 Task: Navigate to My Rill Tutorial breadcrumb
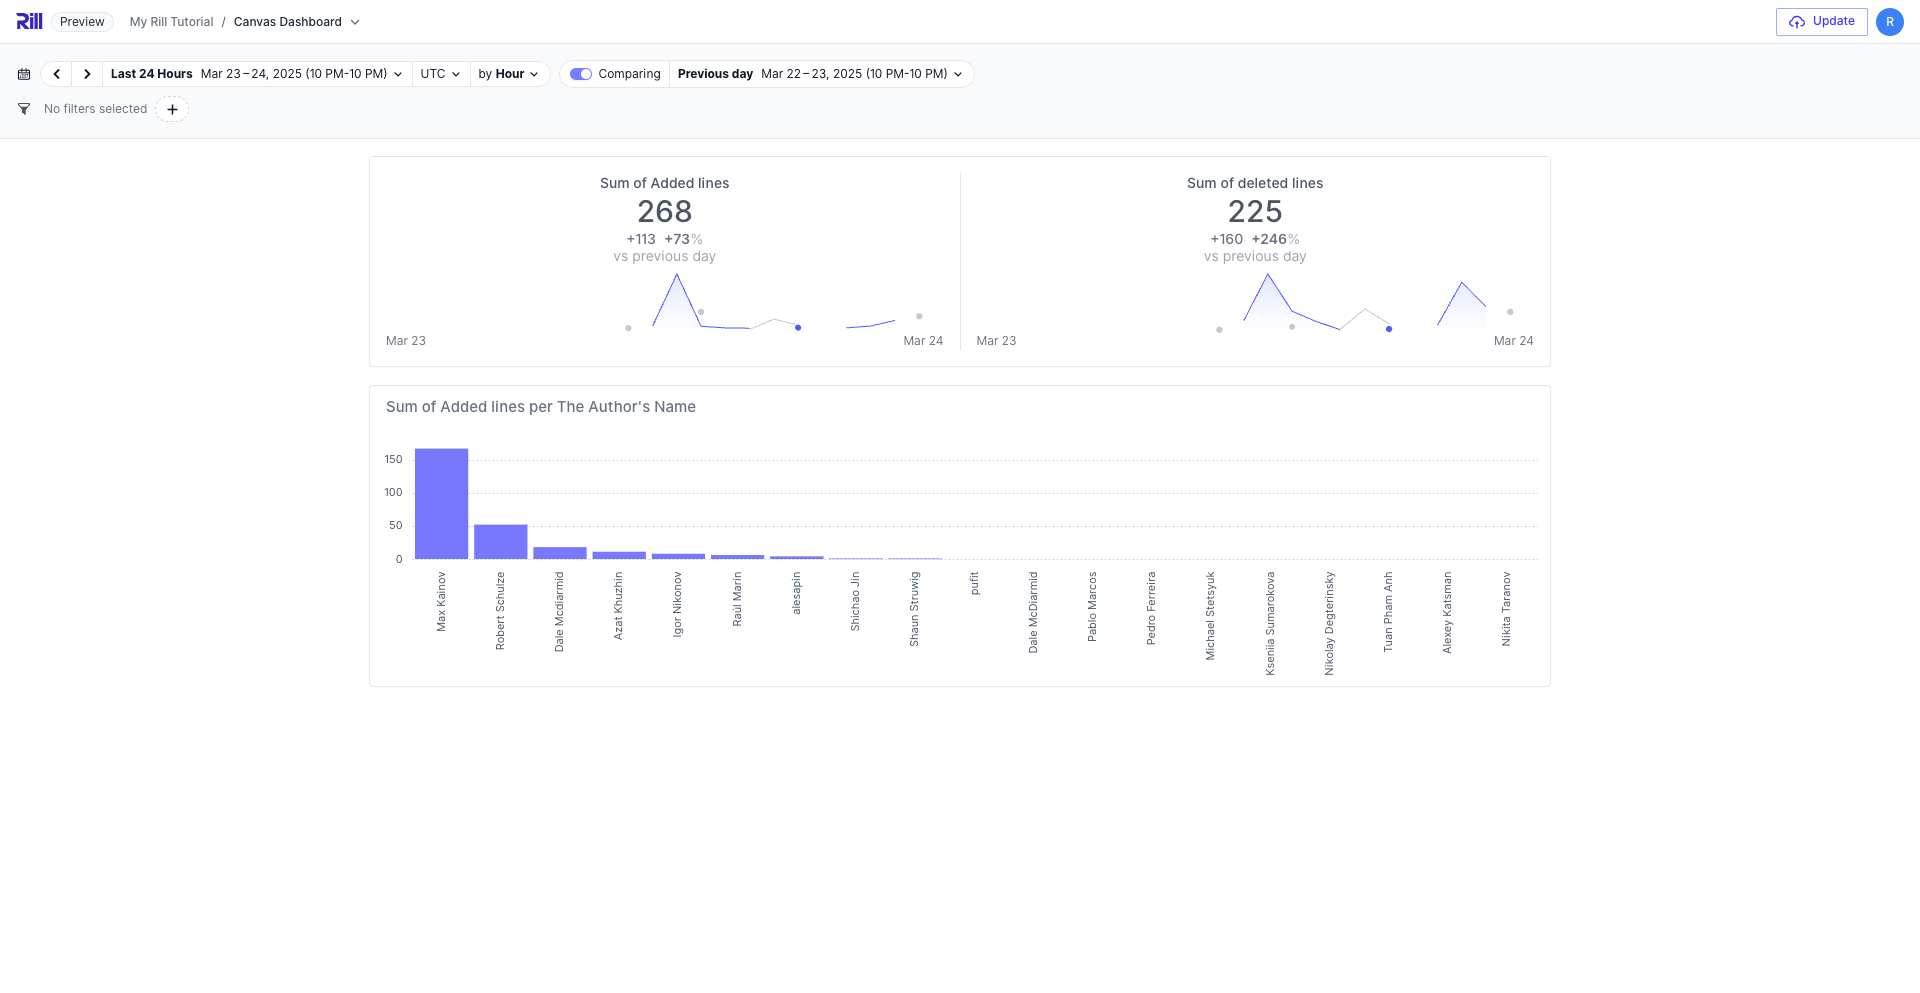[170, 21]
